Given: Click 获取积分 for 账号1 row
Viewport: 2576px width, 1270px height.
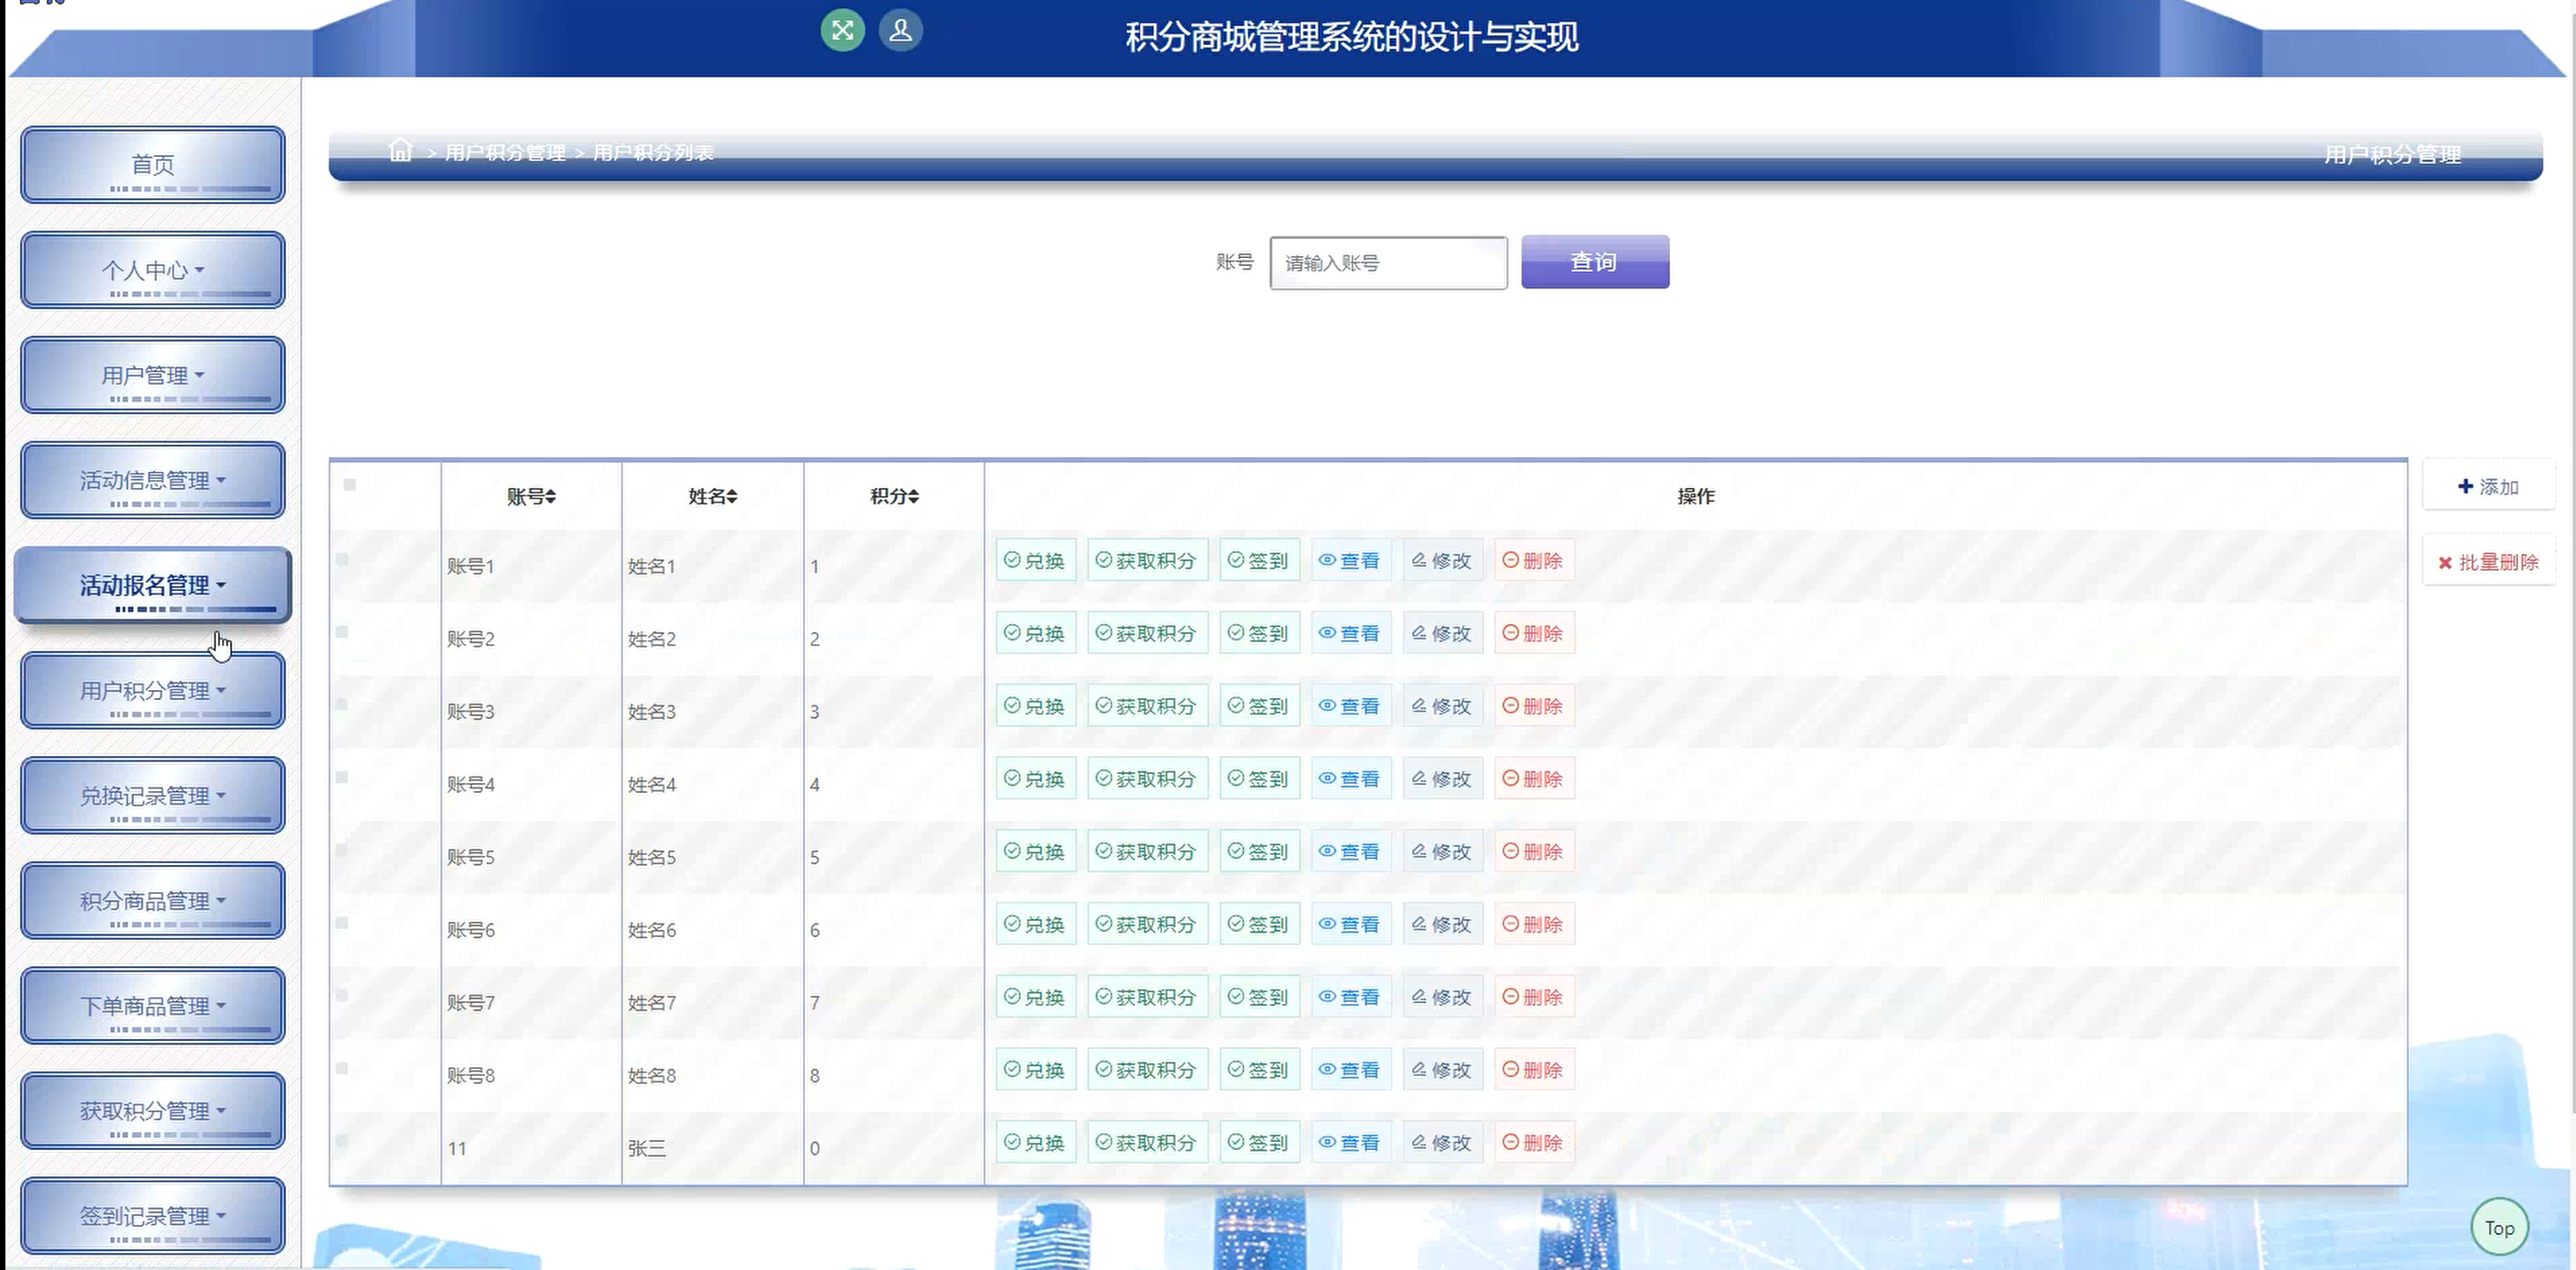Looking at the screenshot, I should tap(1147, 560).
